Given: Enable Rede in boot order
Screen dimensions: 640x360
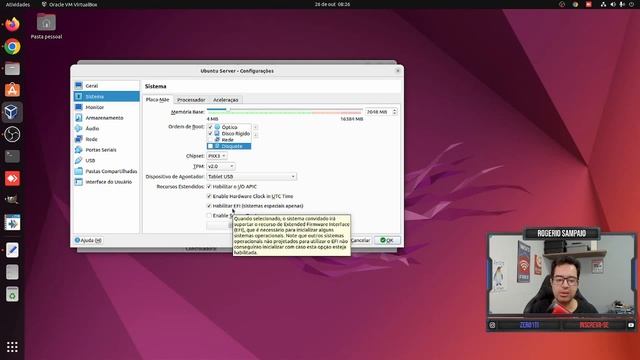Looking at the screenshot, I should (x=210, y=140).
